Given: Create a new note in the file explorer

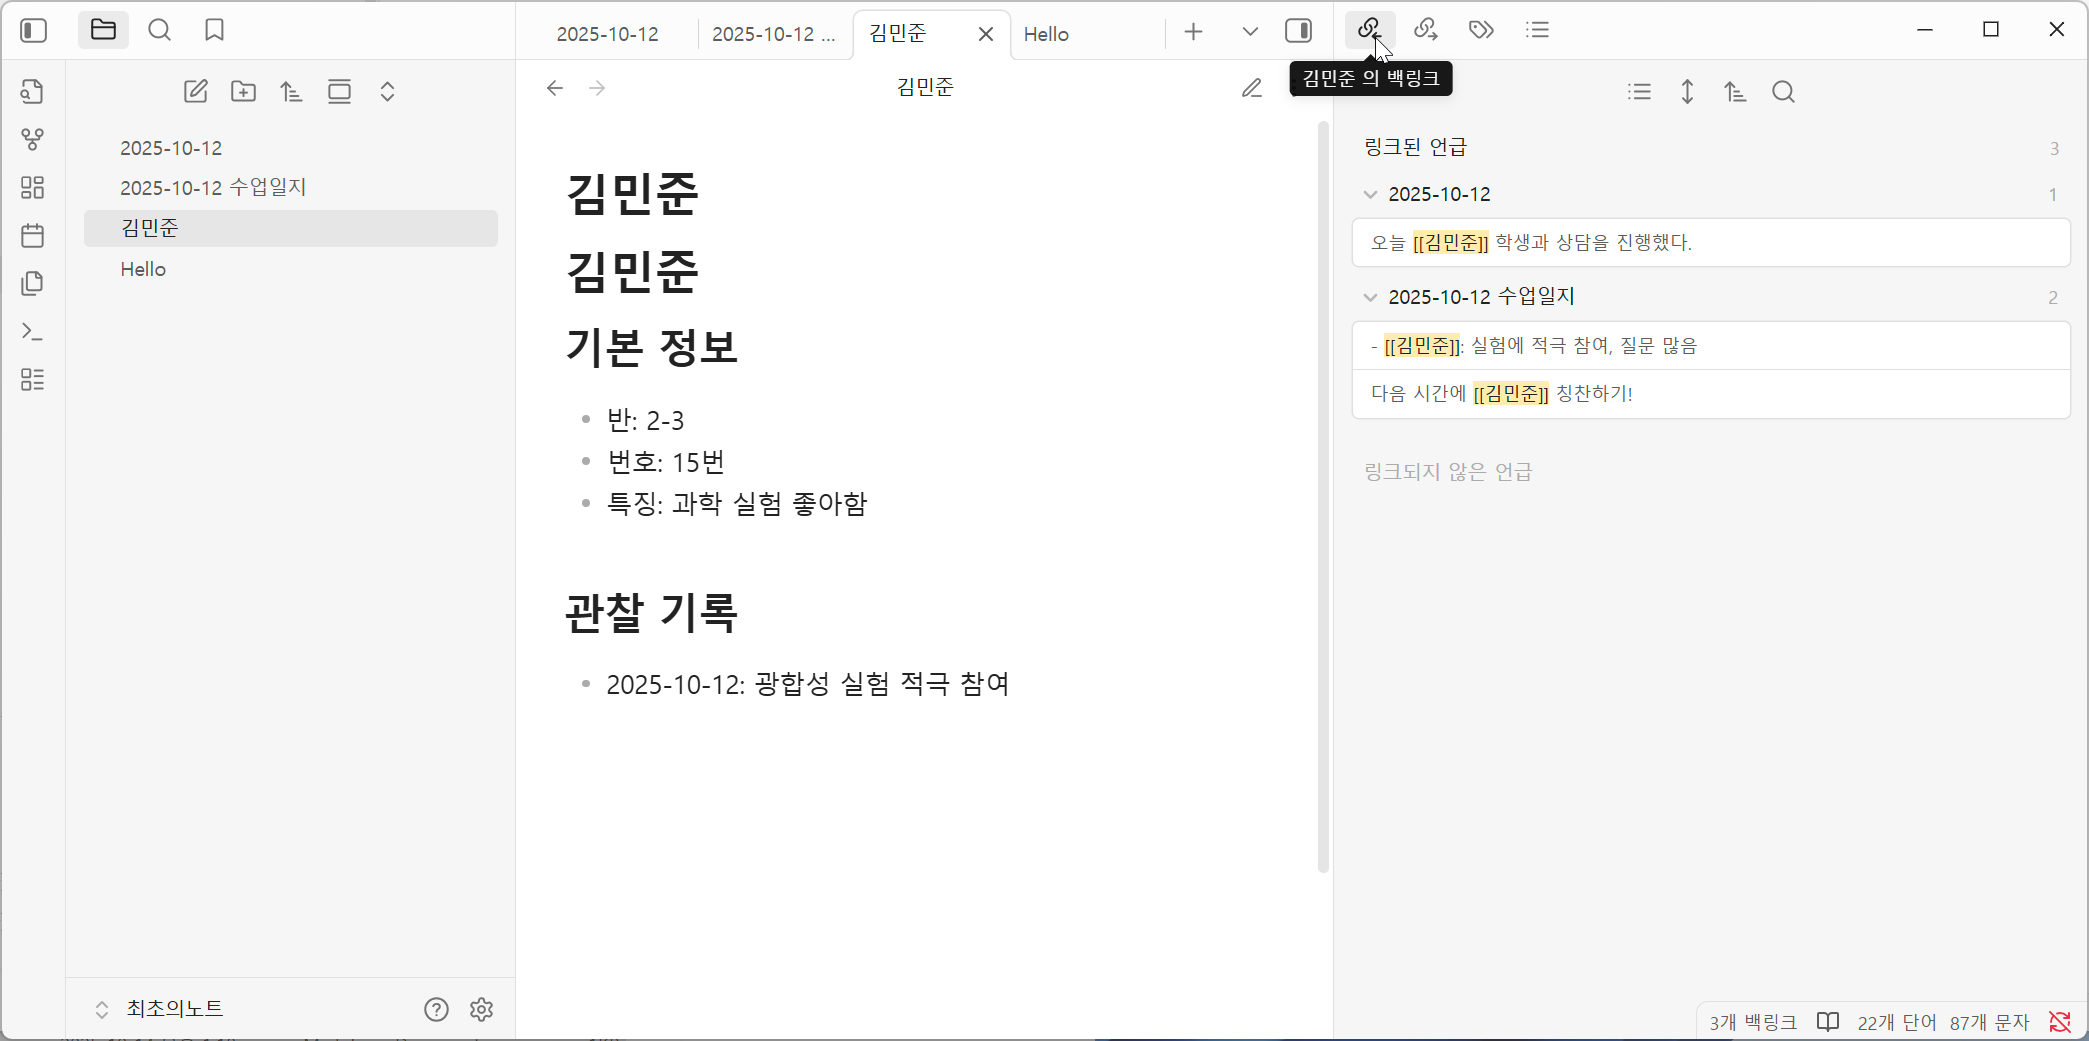Looking at the screenshot, I should coord(196,91).
